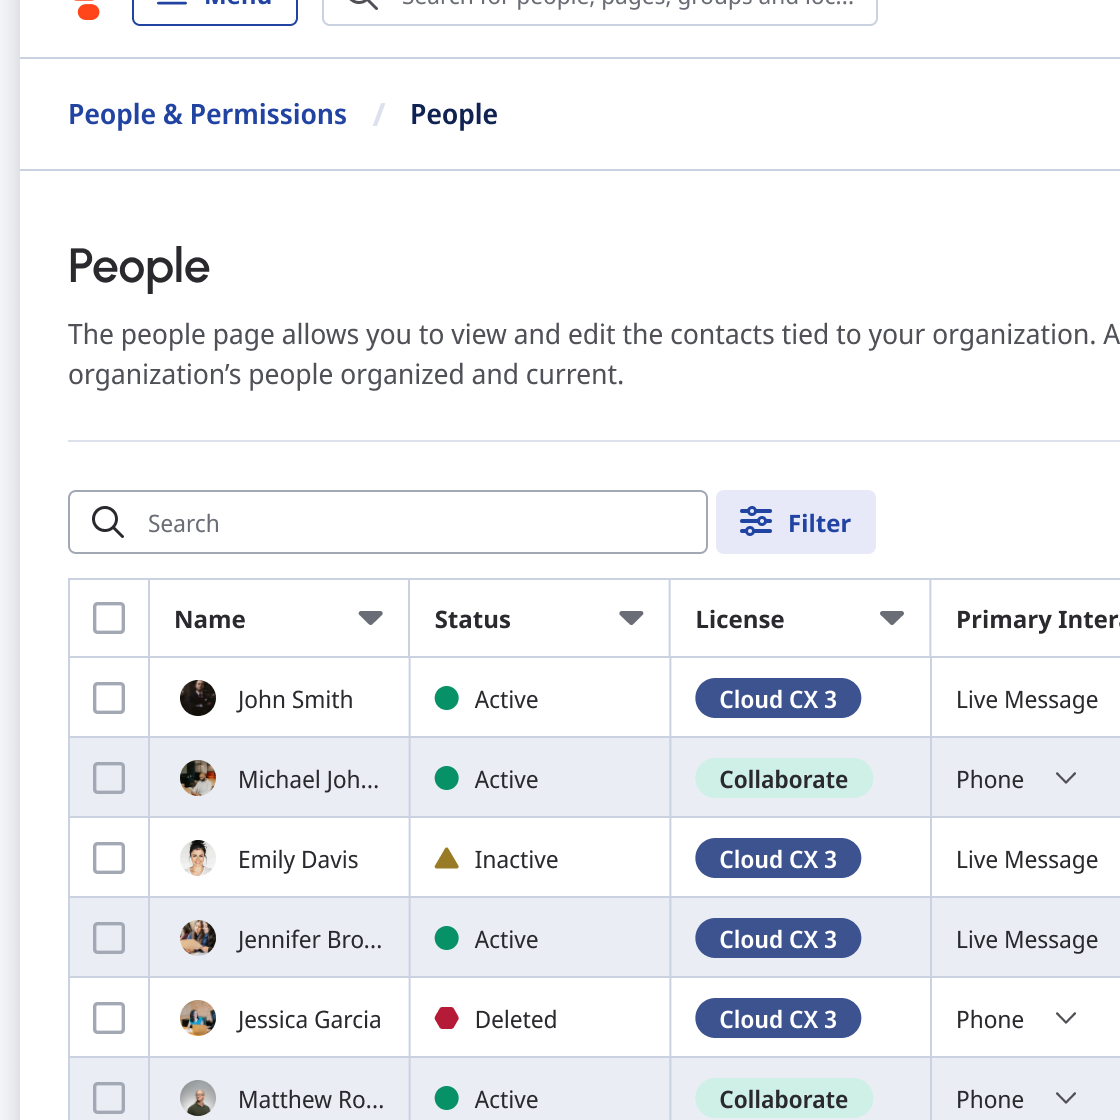Screen dimensions: 1120x1120
Task: Expand the Phone dropdown for Jessica Garcia
Action: pyautogui.click(x=1066, y=1019)
